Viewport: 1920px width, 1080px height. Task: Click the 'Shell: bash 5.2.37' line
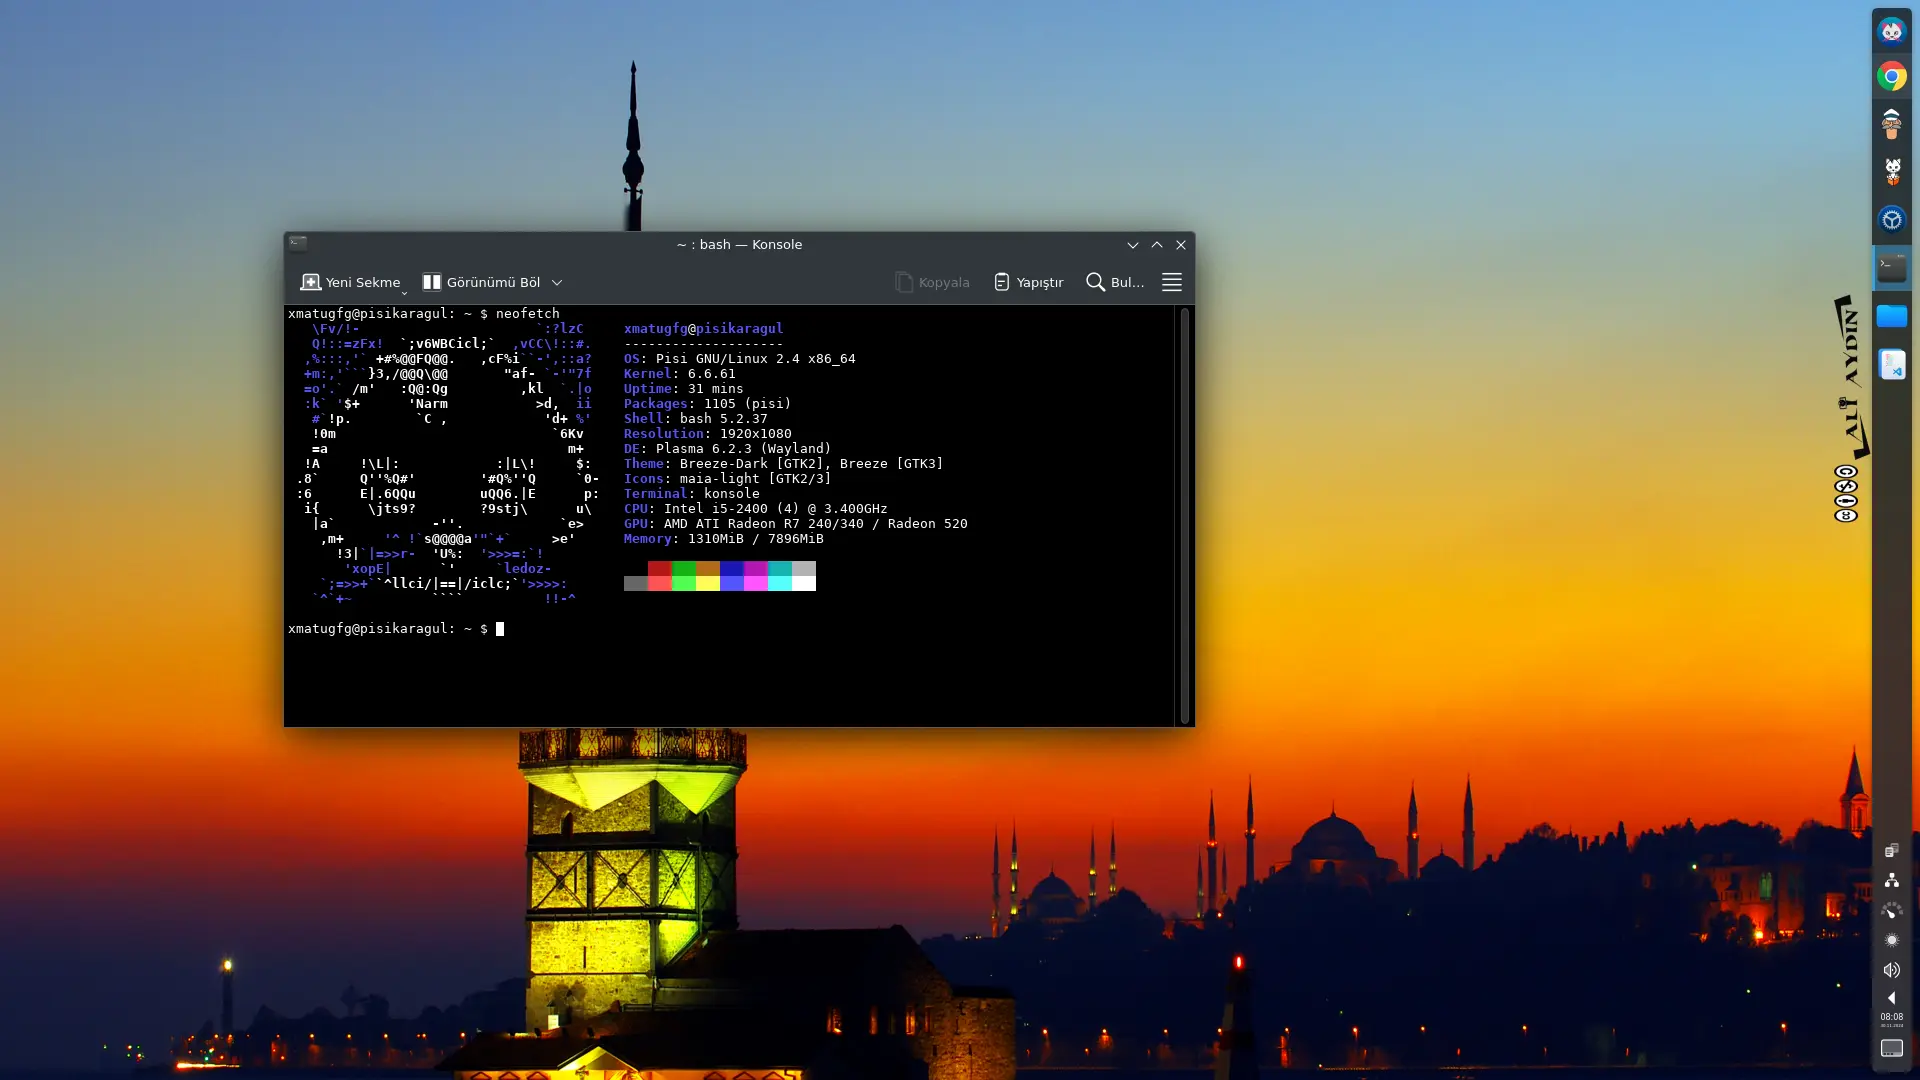(696, 418)
